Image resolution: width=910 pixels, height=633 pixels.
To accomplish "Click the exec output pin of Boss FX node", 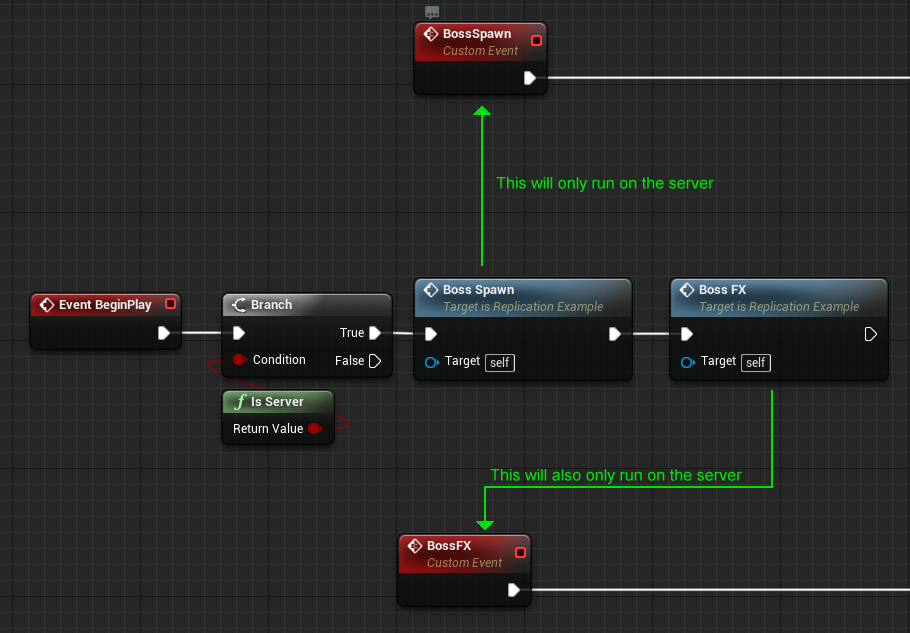I will point(871,334).
